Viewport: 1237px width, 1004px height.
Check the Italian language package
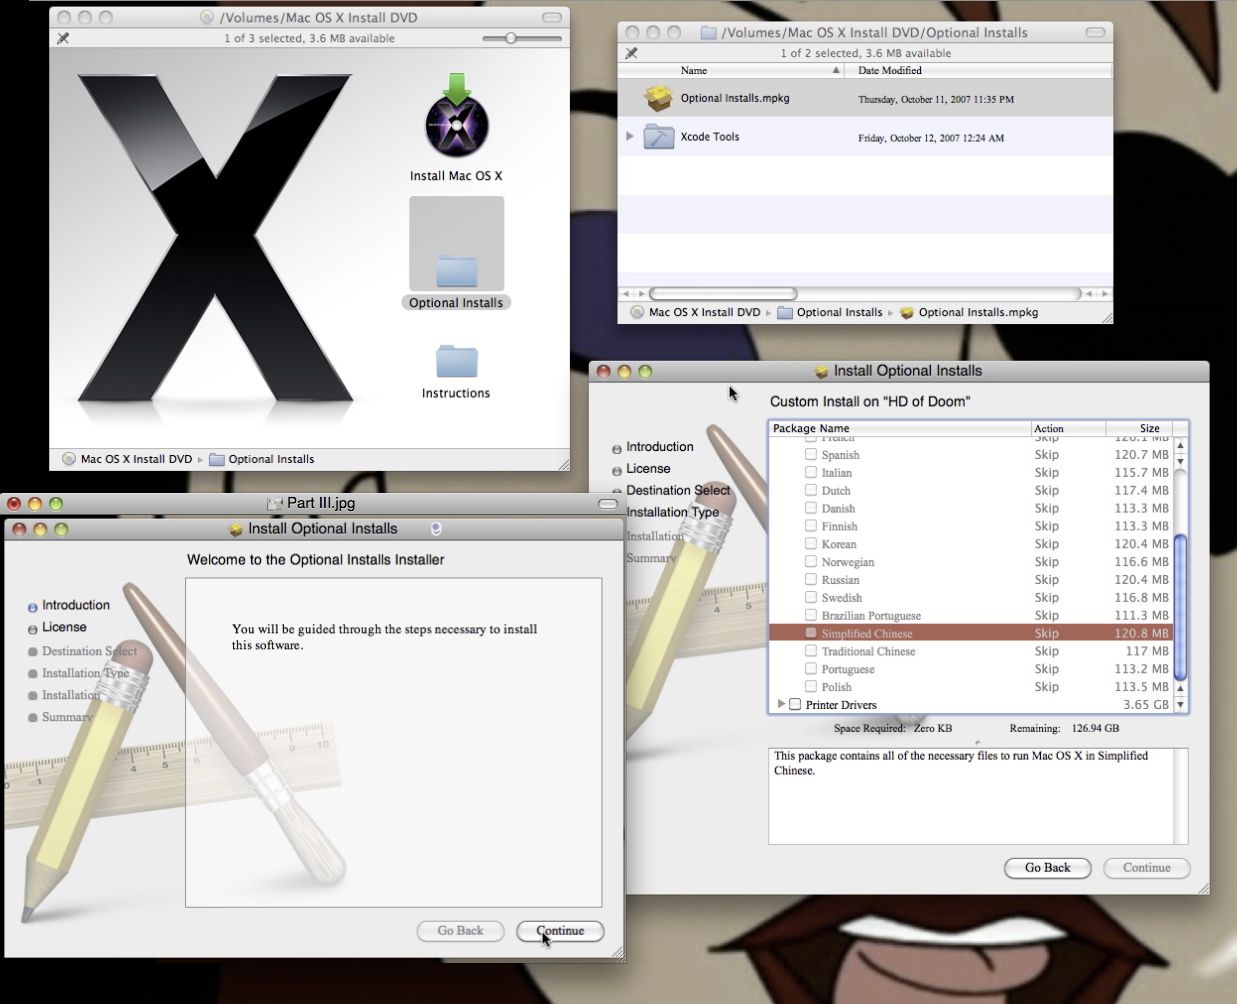(811, 472)
